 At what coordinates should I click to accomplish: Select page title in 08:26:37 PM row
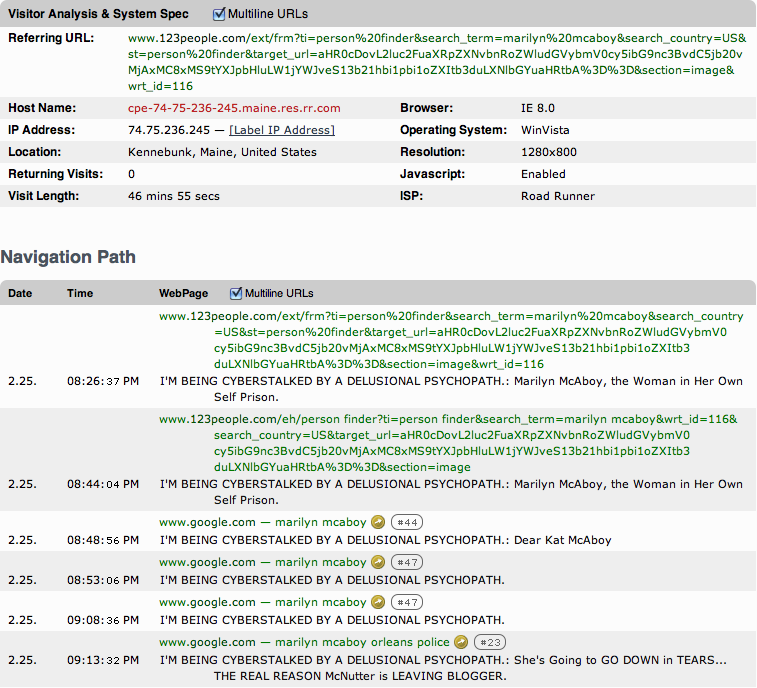coord(451,389)
